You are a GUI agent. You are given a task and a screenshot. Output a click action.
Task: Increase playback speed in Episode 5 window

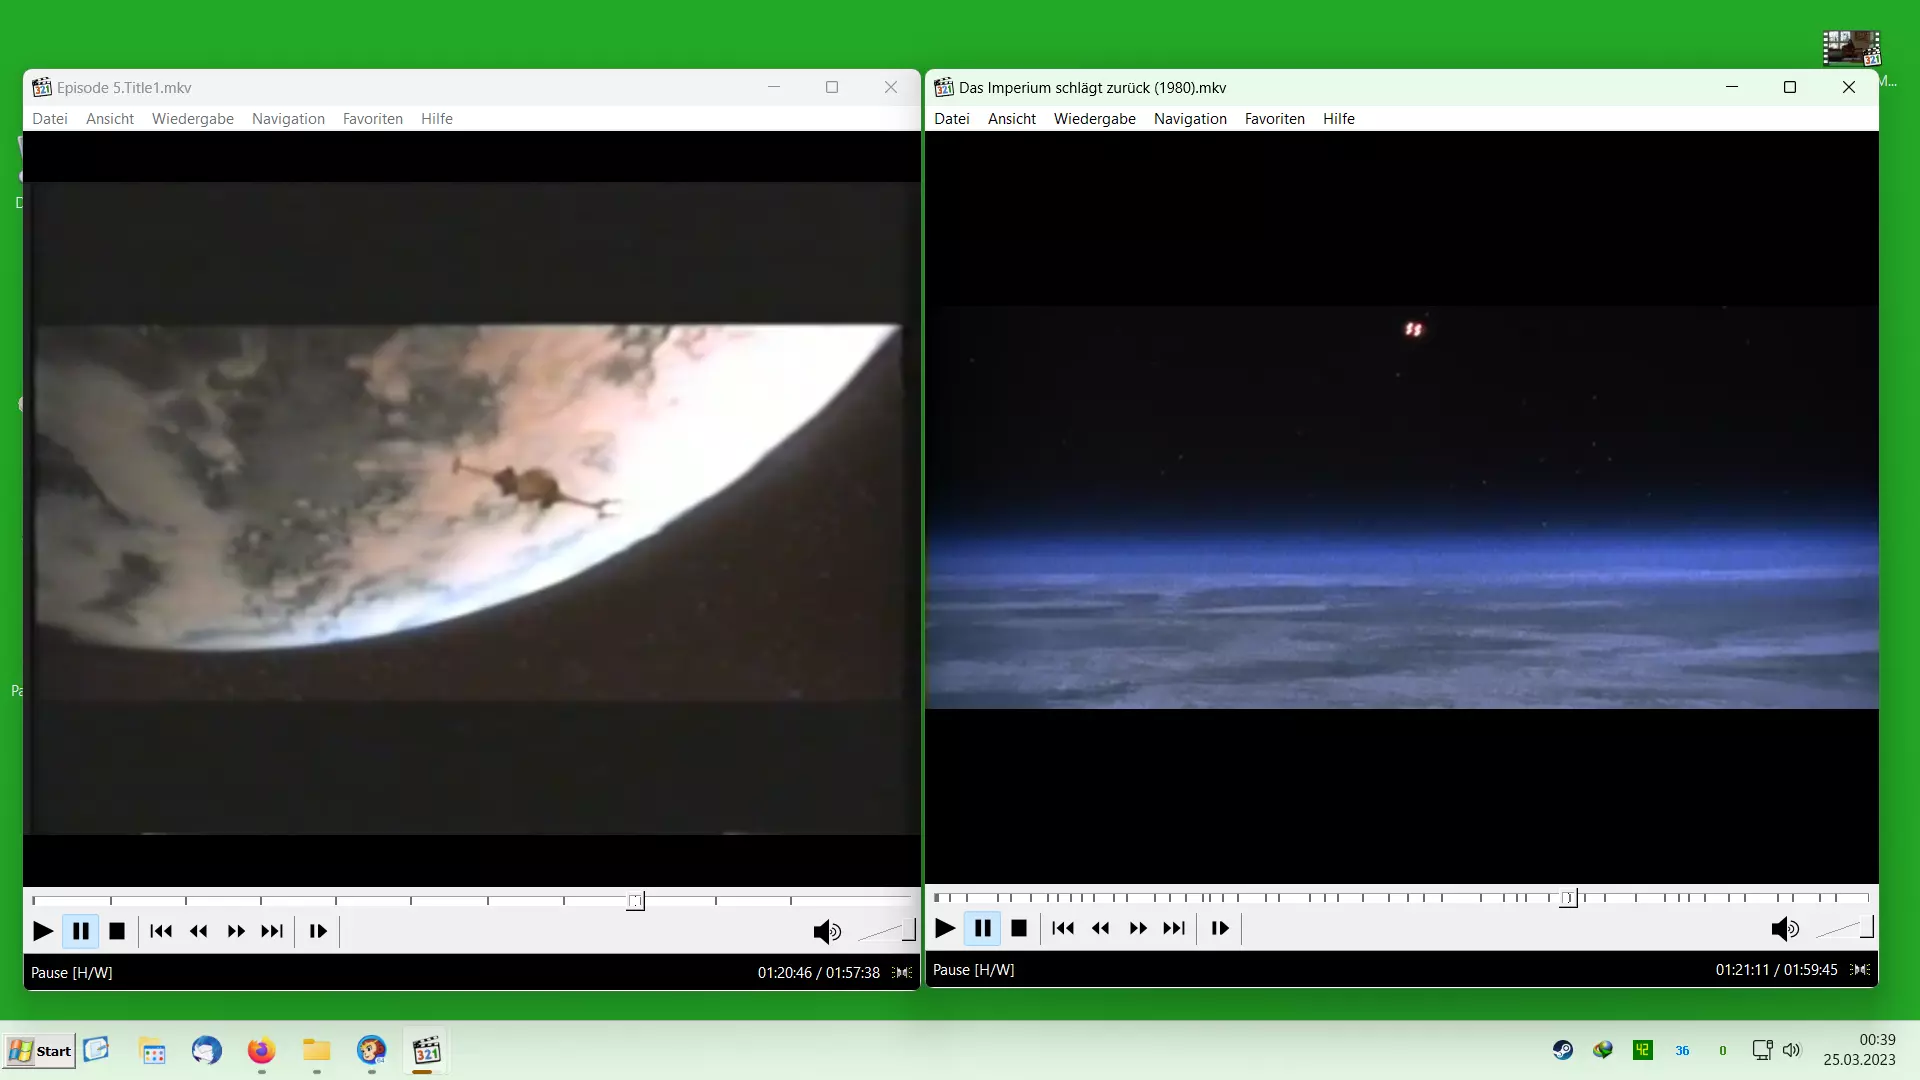236,931
